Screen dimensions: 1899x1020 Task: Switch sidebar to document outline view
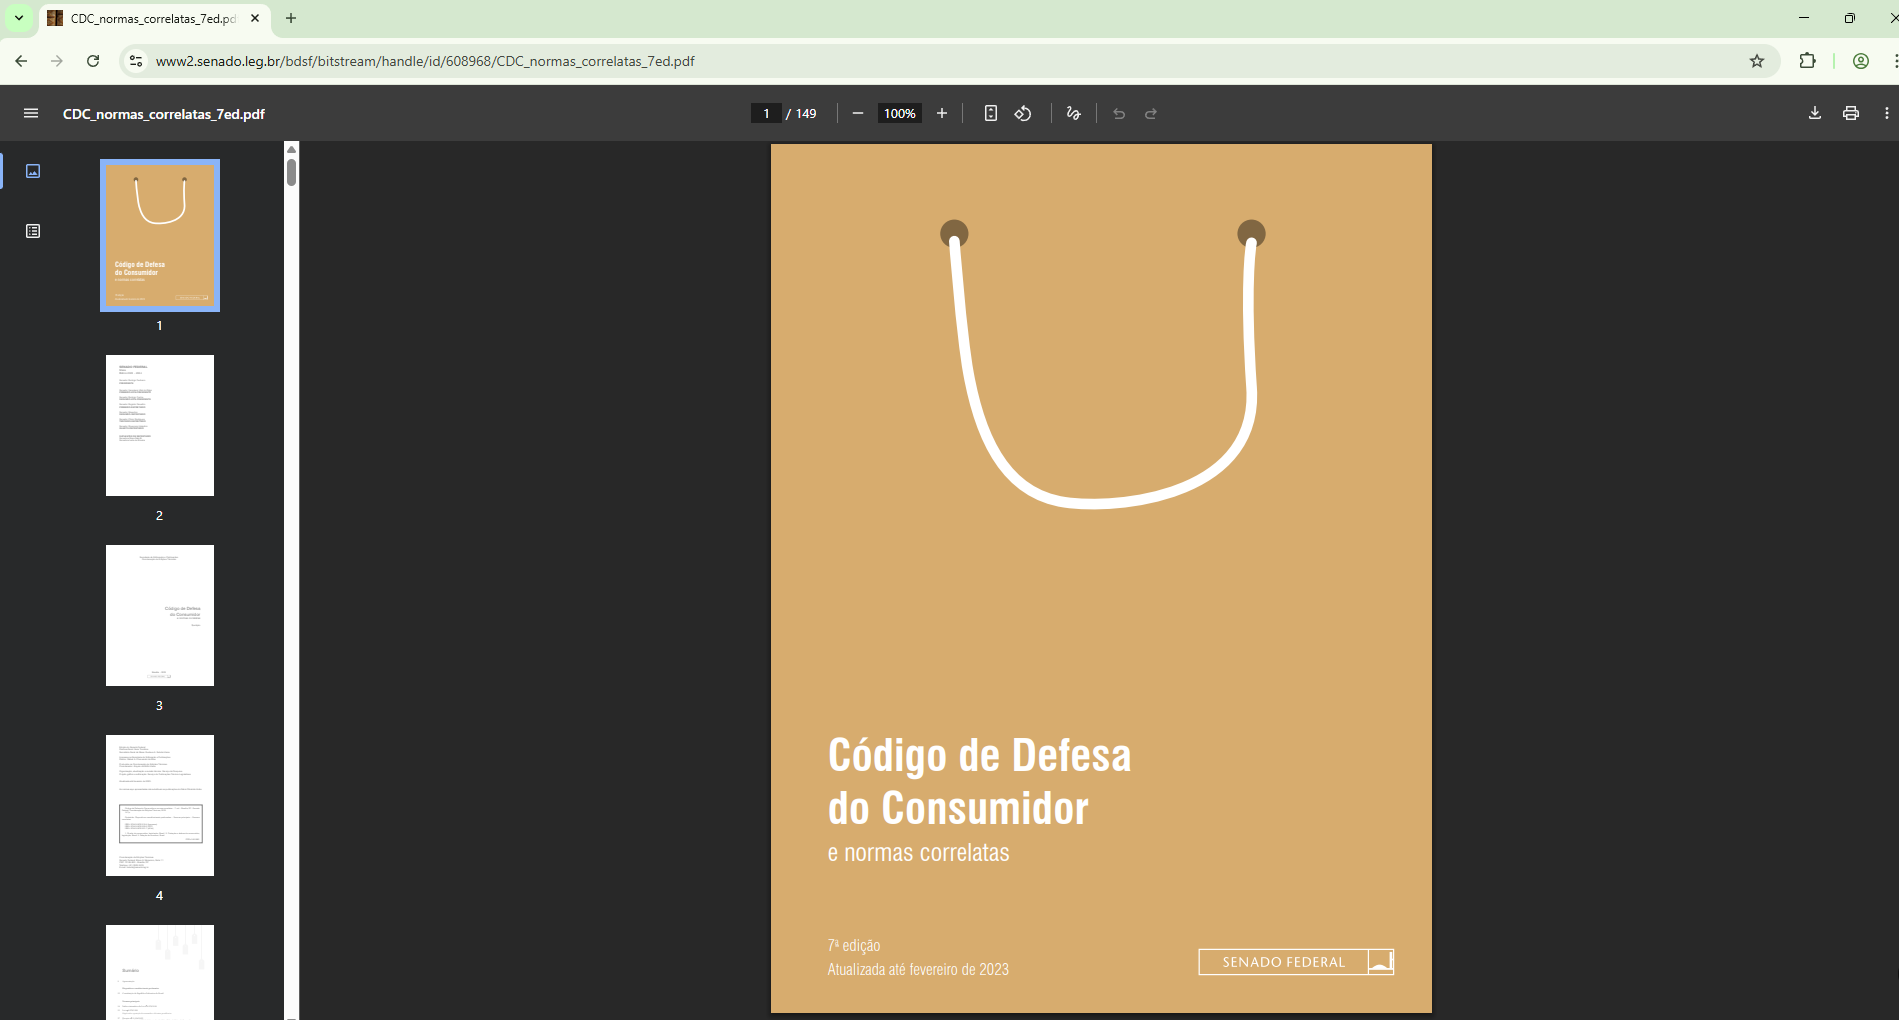[x=33, y=231]
